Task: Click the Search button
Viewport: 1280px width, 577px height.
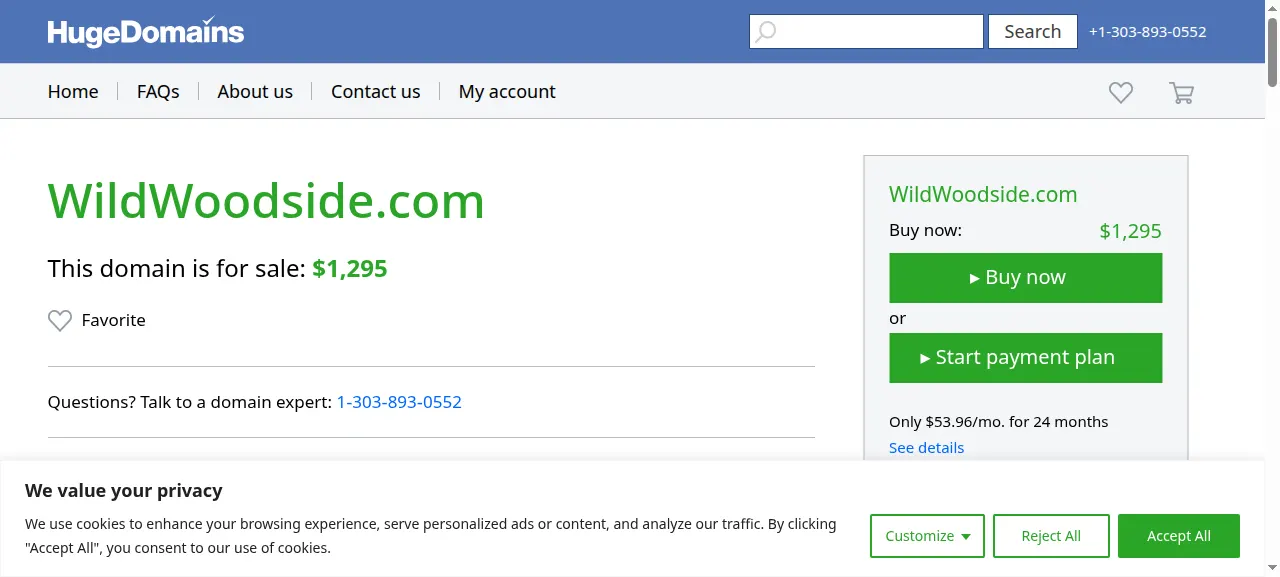Action: [1032, 32]
